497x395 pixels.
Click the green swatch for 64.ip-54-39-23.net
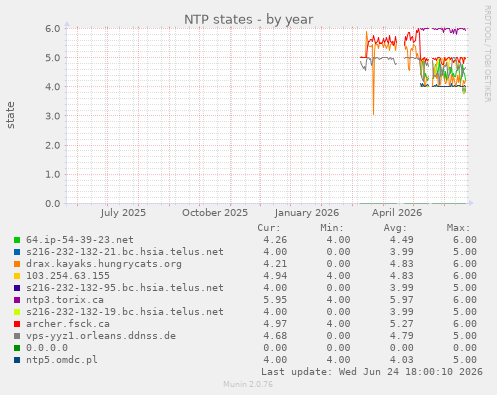(x=17, y=240)
